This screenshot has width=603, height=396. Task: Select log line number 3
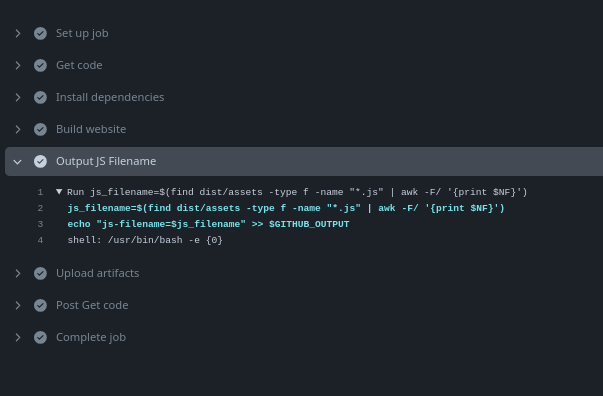click(x=40, y=224)
